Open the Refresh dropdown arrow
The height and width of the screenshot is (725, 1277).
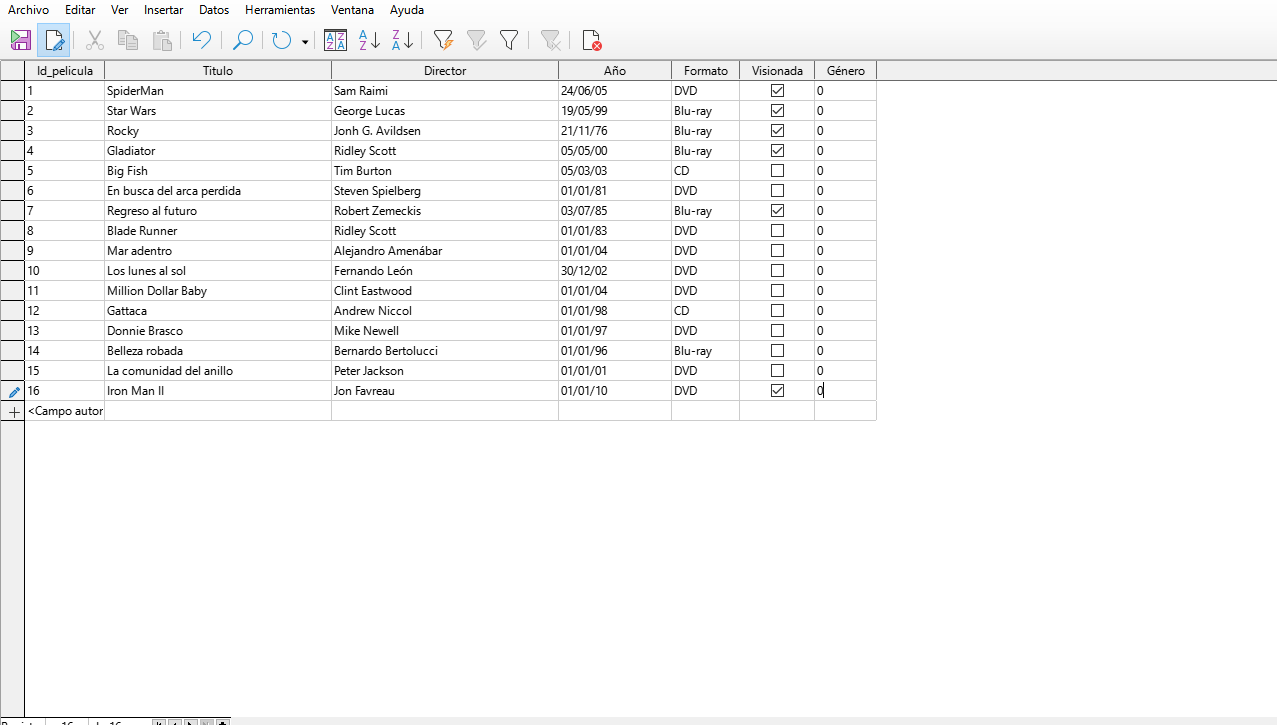tap(305, 41)
